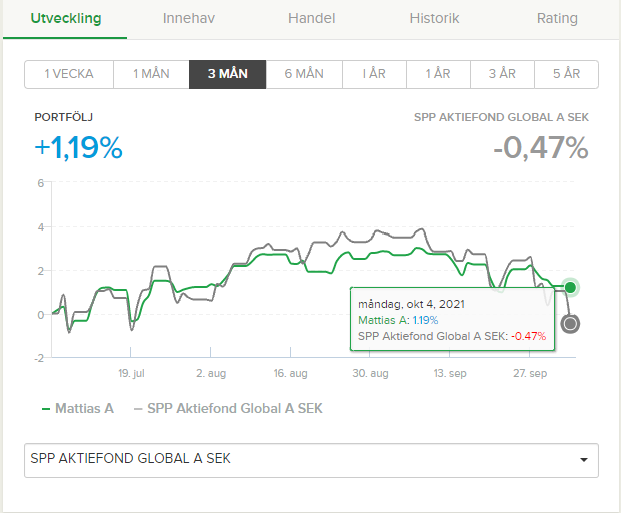Open the Historik tab
This screenshot has height=513, width=621.
pyautogui.click(x=434, y=18)
